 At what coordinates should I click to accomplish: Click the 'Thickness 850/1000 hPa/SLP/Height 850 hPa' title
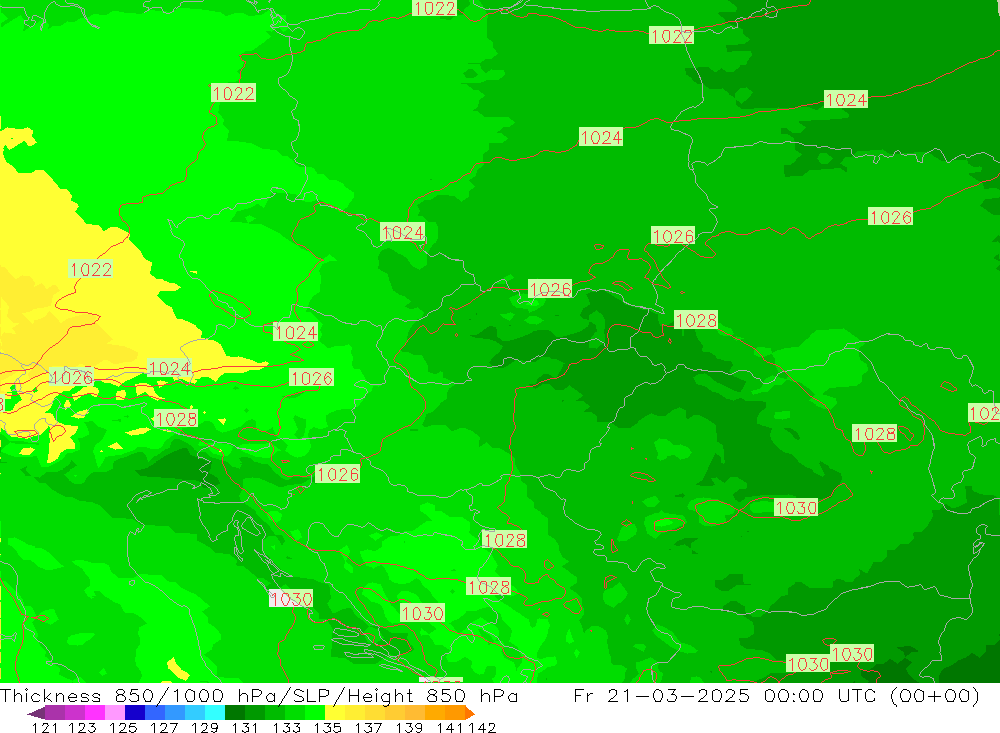(x=259, y=695)
